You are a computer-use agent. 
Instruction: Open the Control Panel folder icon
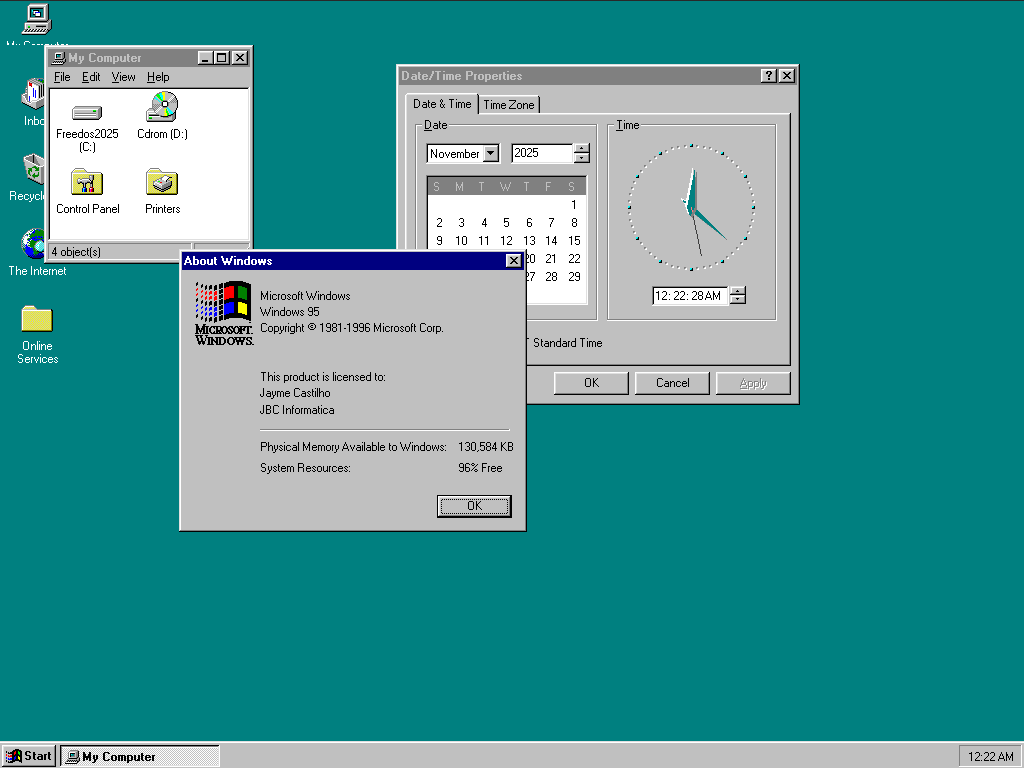pos(87,183)
